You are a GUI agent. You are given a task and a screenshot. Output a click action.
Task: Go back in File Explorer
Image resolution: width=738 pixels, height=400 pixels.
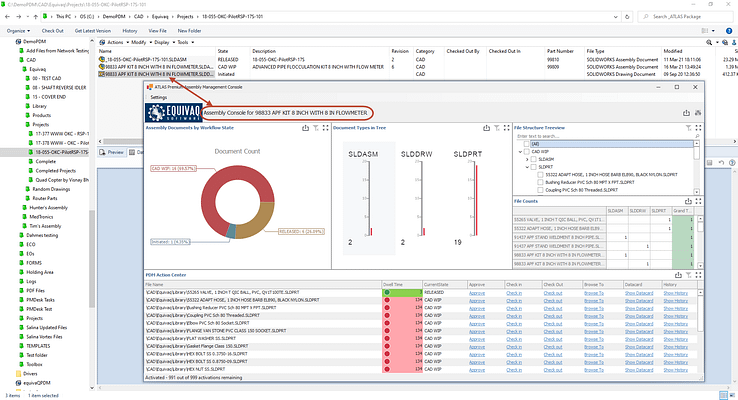coord(8,16)
